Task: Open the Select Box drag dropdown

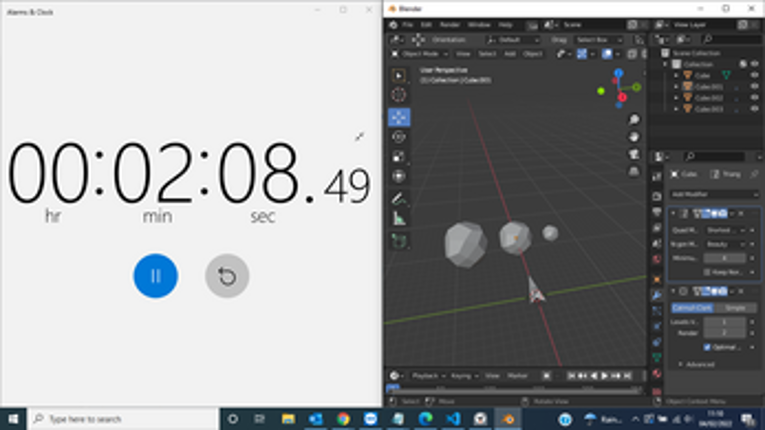Action: [x=599, y=40]
